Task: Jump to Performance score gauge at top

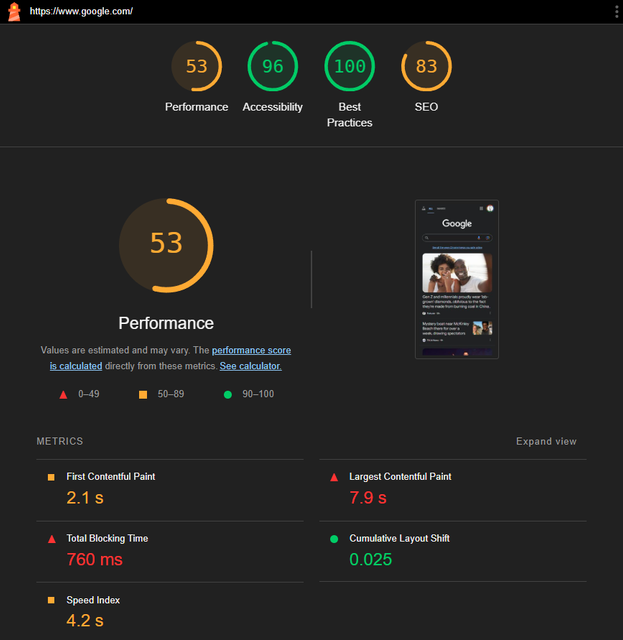Action: click(196, 66)
